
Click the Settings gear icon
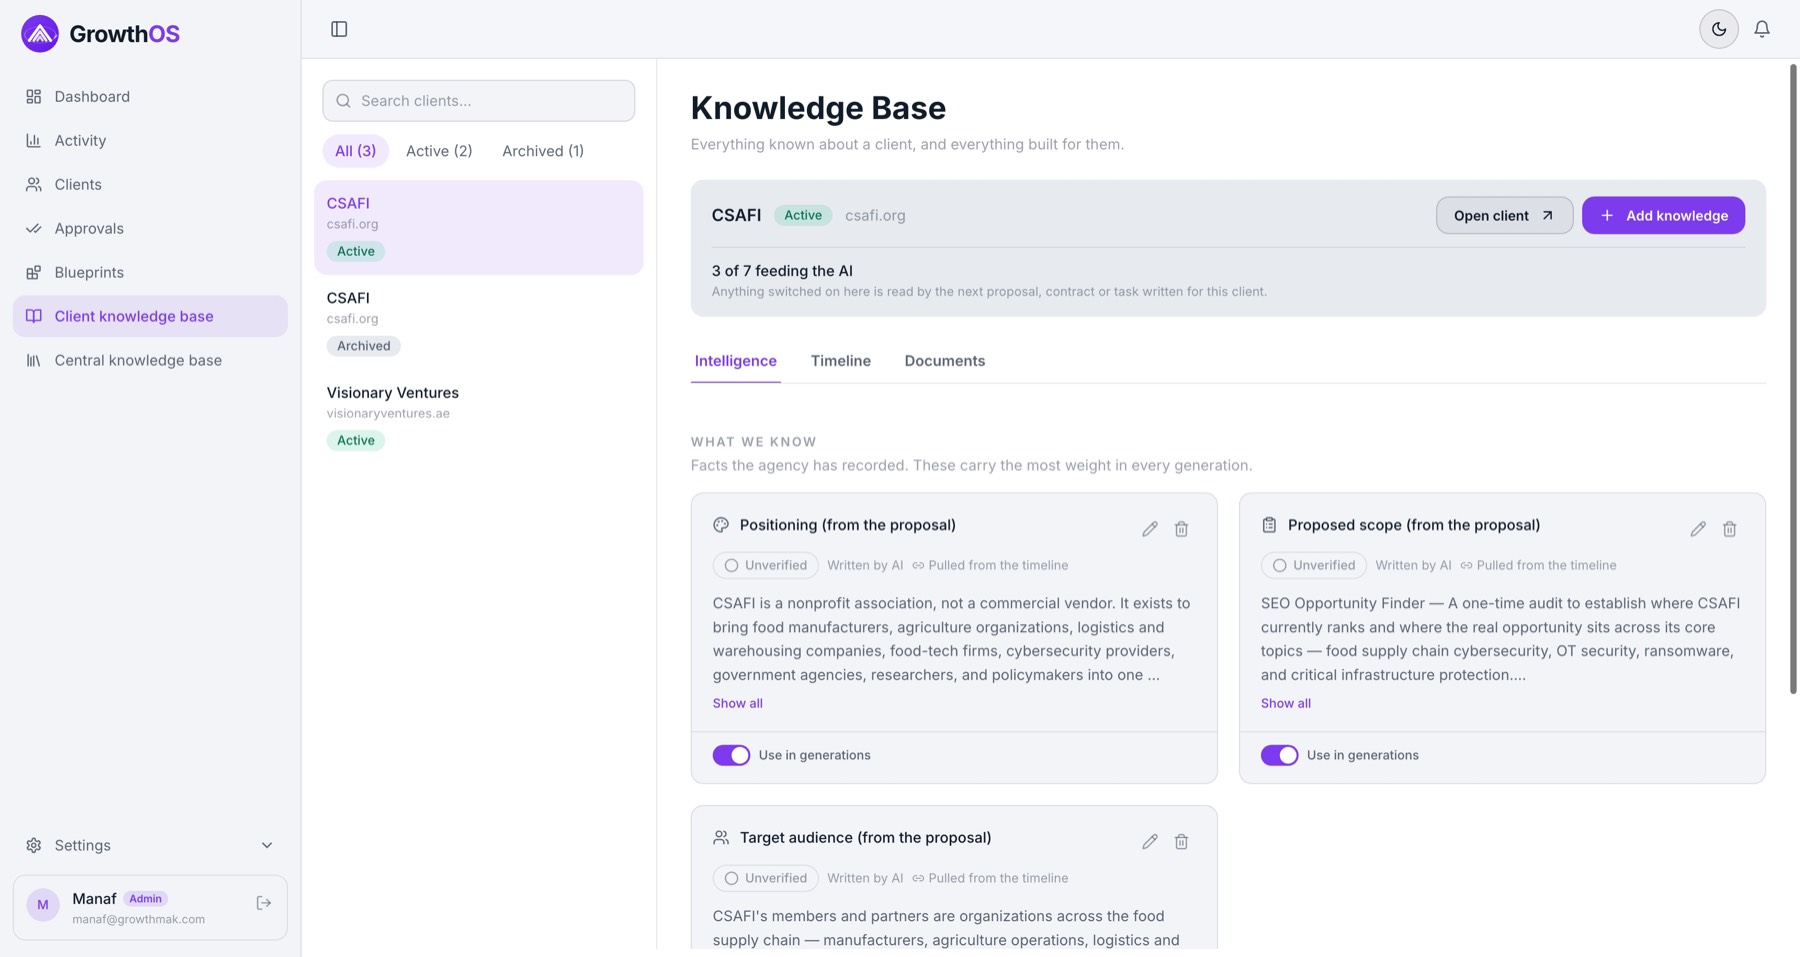click(x=34, y=845)
